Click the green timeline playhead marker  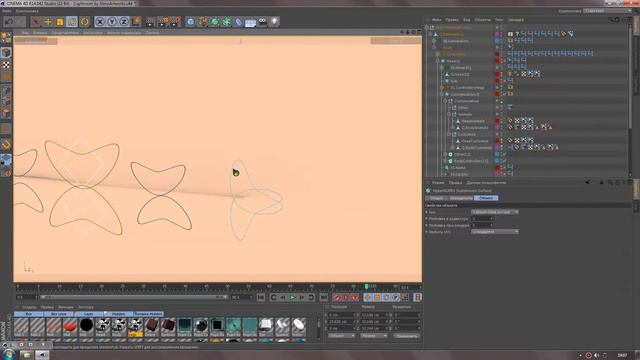pos(367,287)
